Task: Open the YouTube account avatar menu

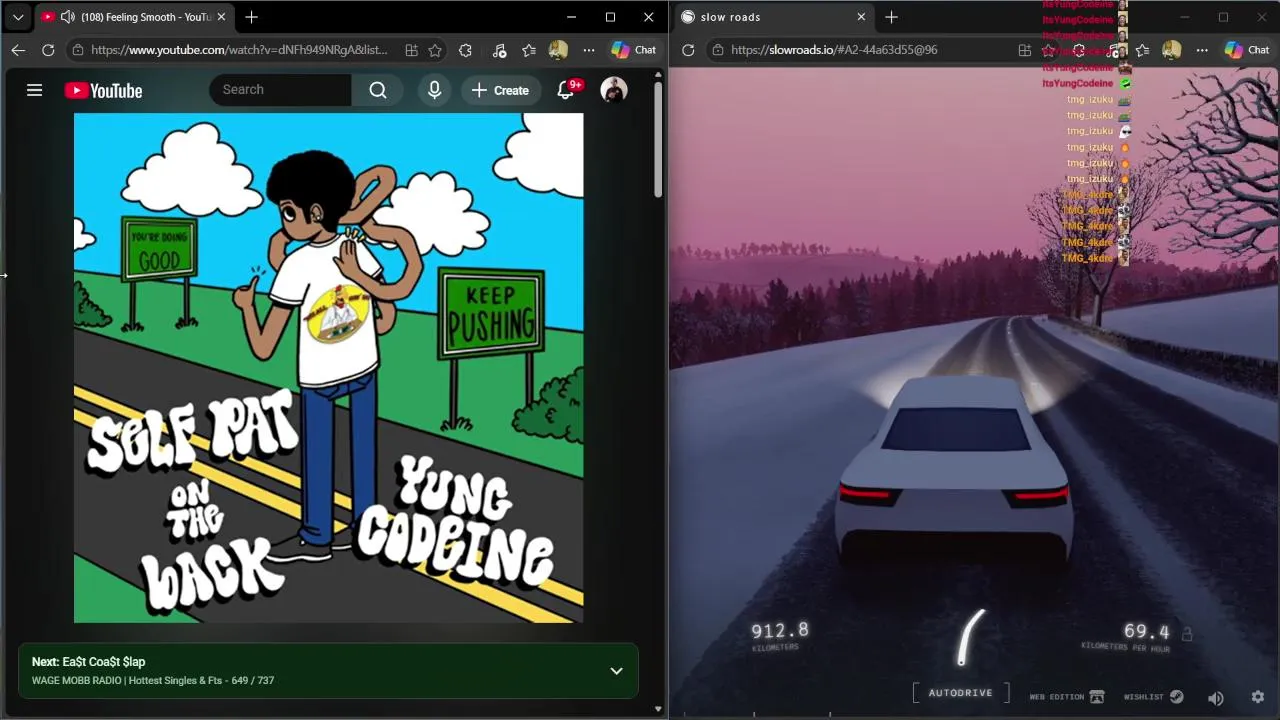Action: [614, 90]
